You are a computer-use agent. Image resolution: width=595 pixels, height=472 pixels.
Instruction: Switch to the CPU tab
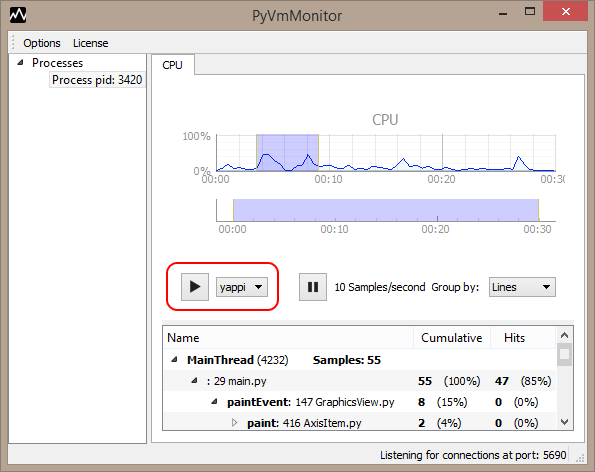(x=173, y=65)
